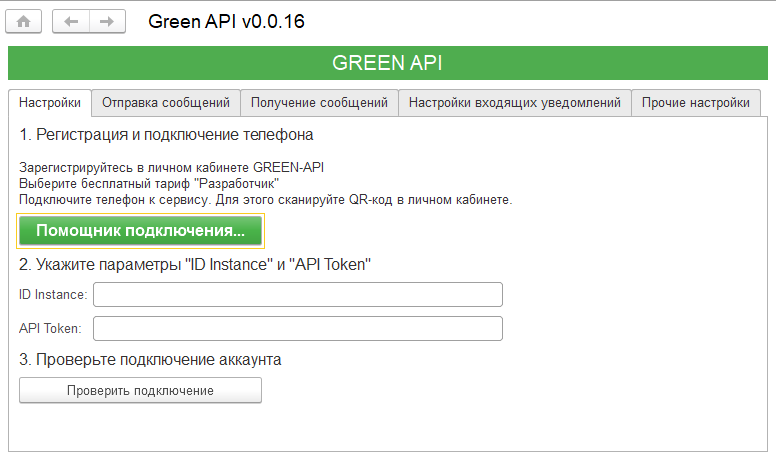Navigate forward with the right arrow

(x=107, y=21)
